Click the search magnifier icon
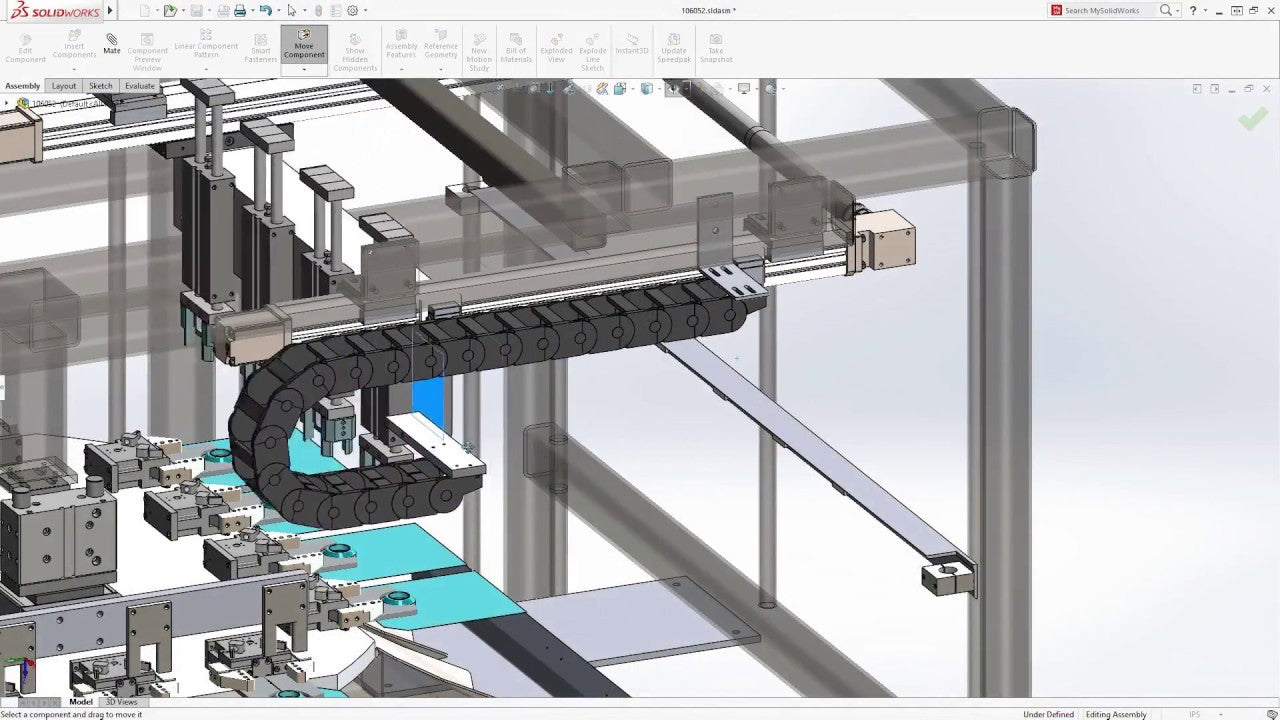 [1165, 10]
